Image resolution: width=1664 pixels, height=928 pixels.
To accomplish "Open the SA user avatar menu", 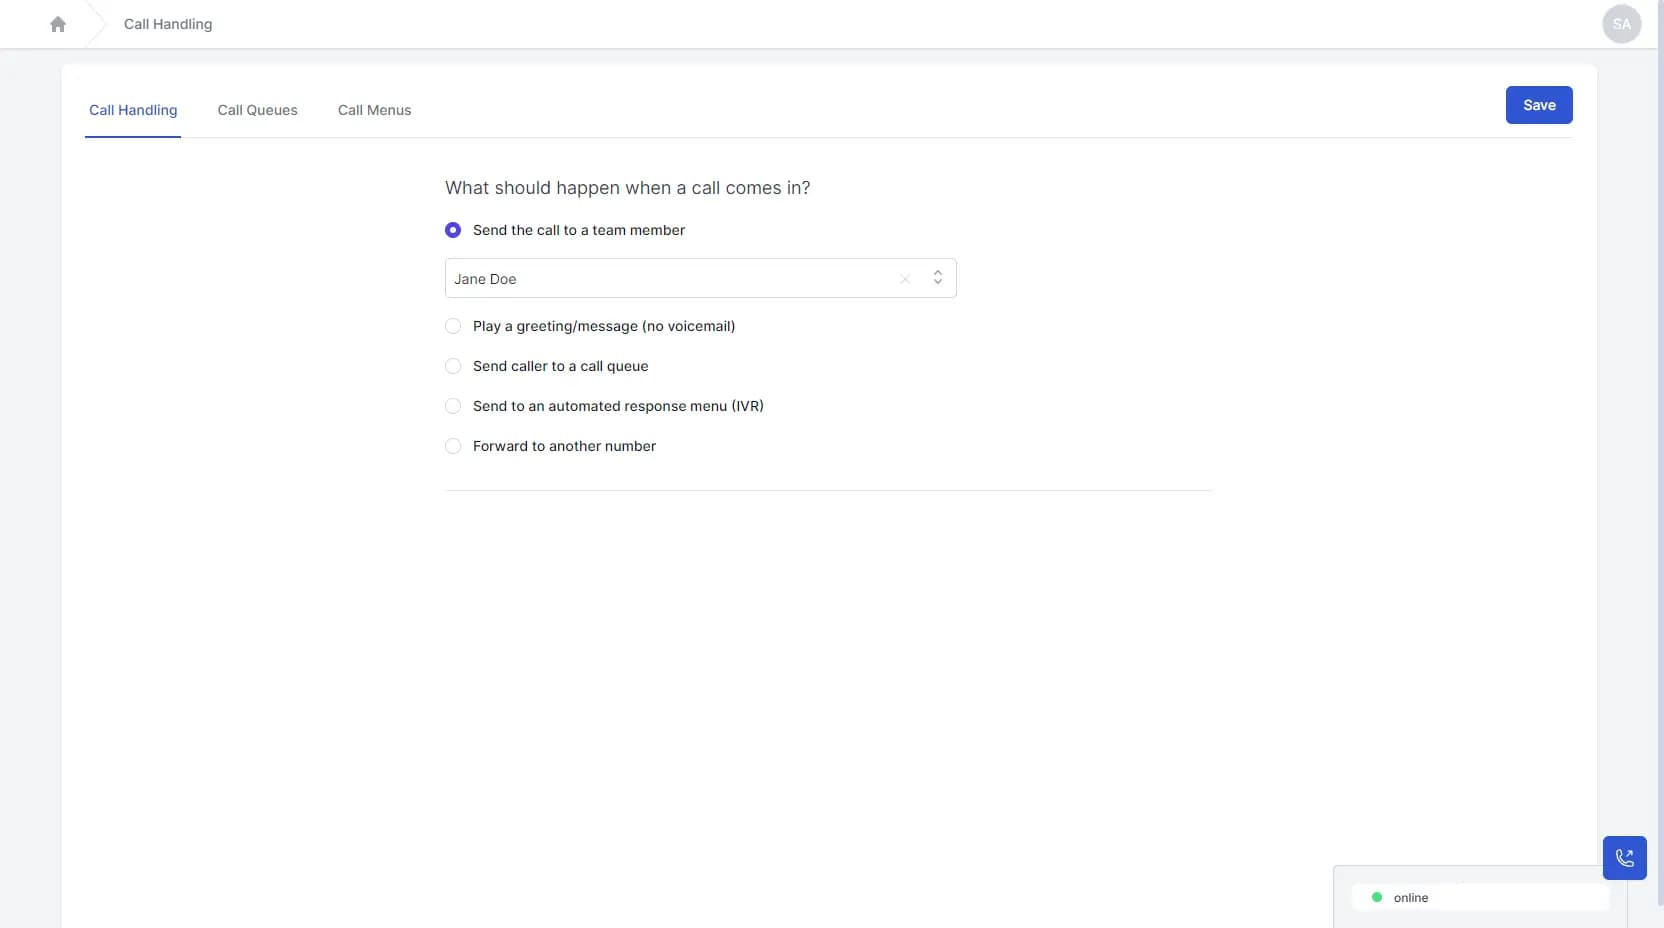I will 1622,23.
